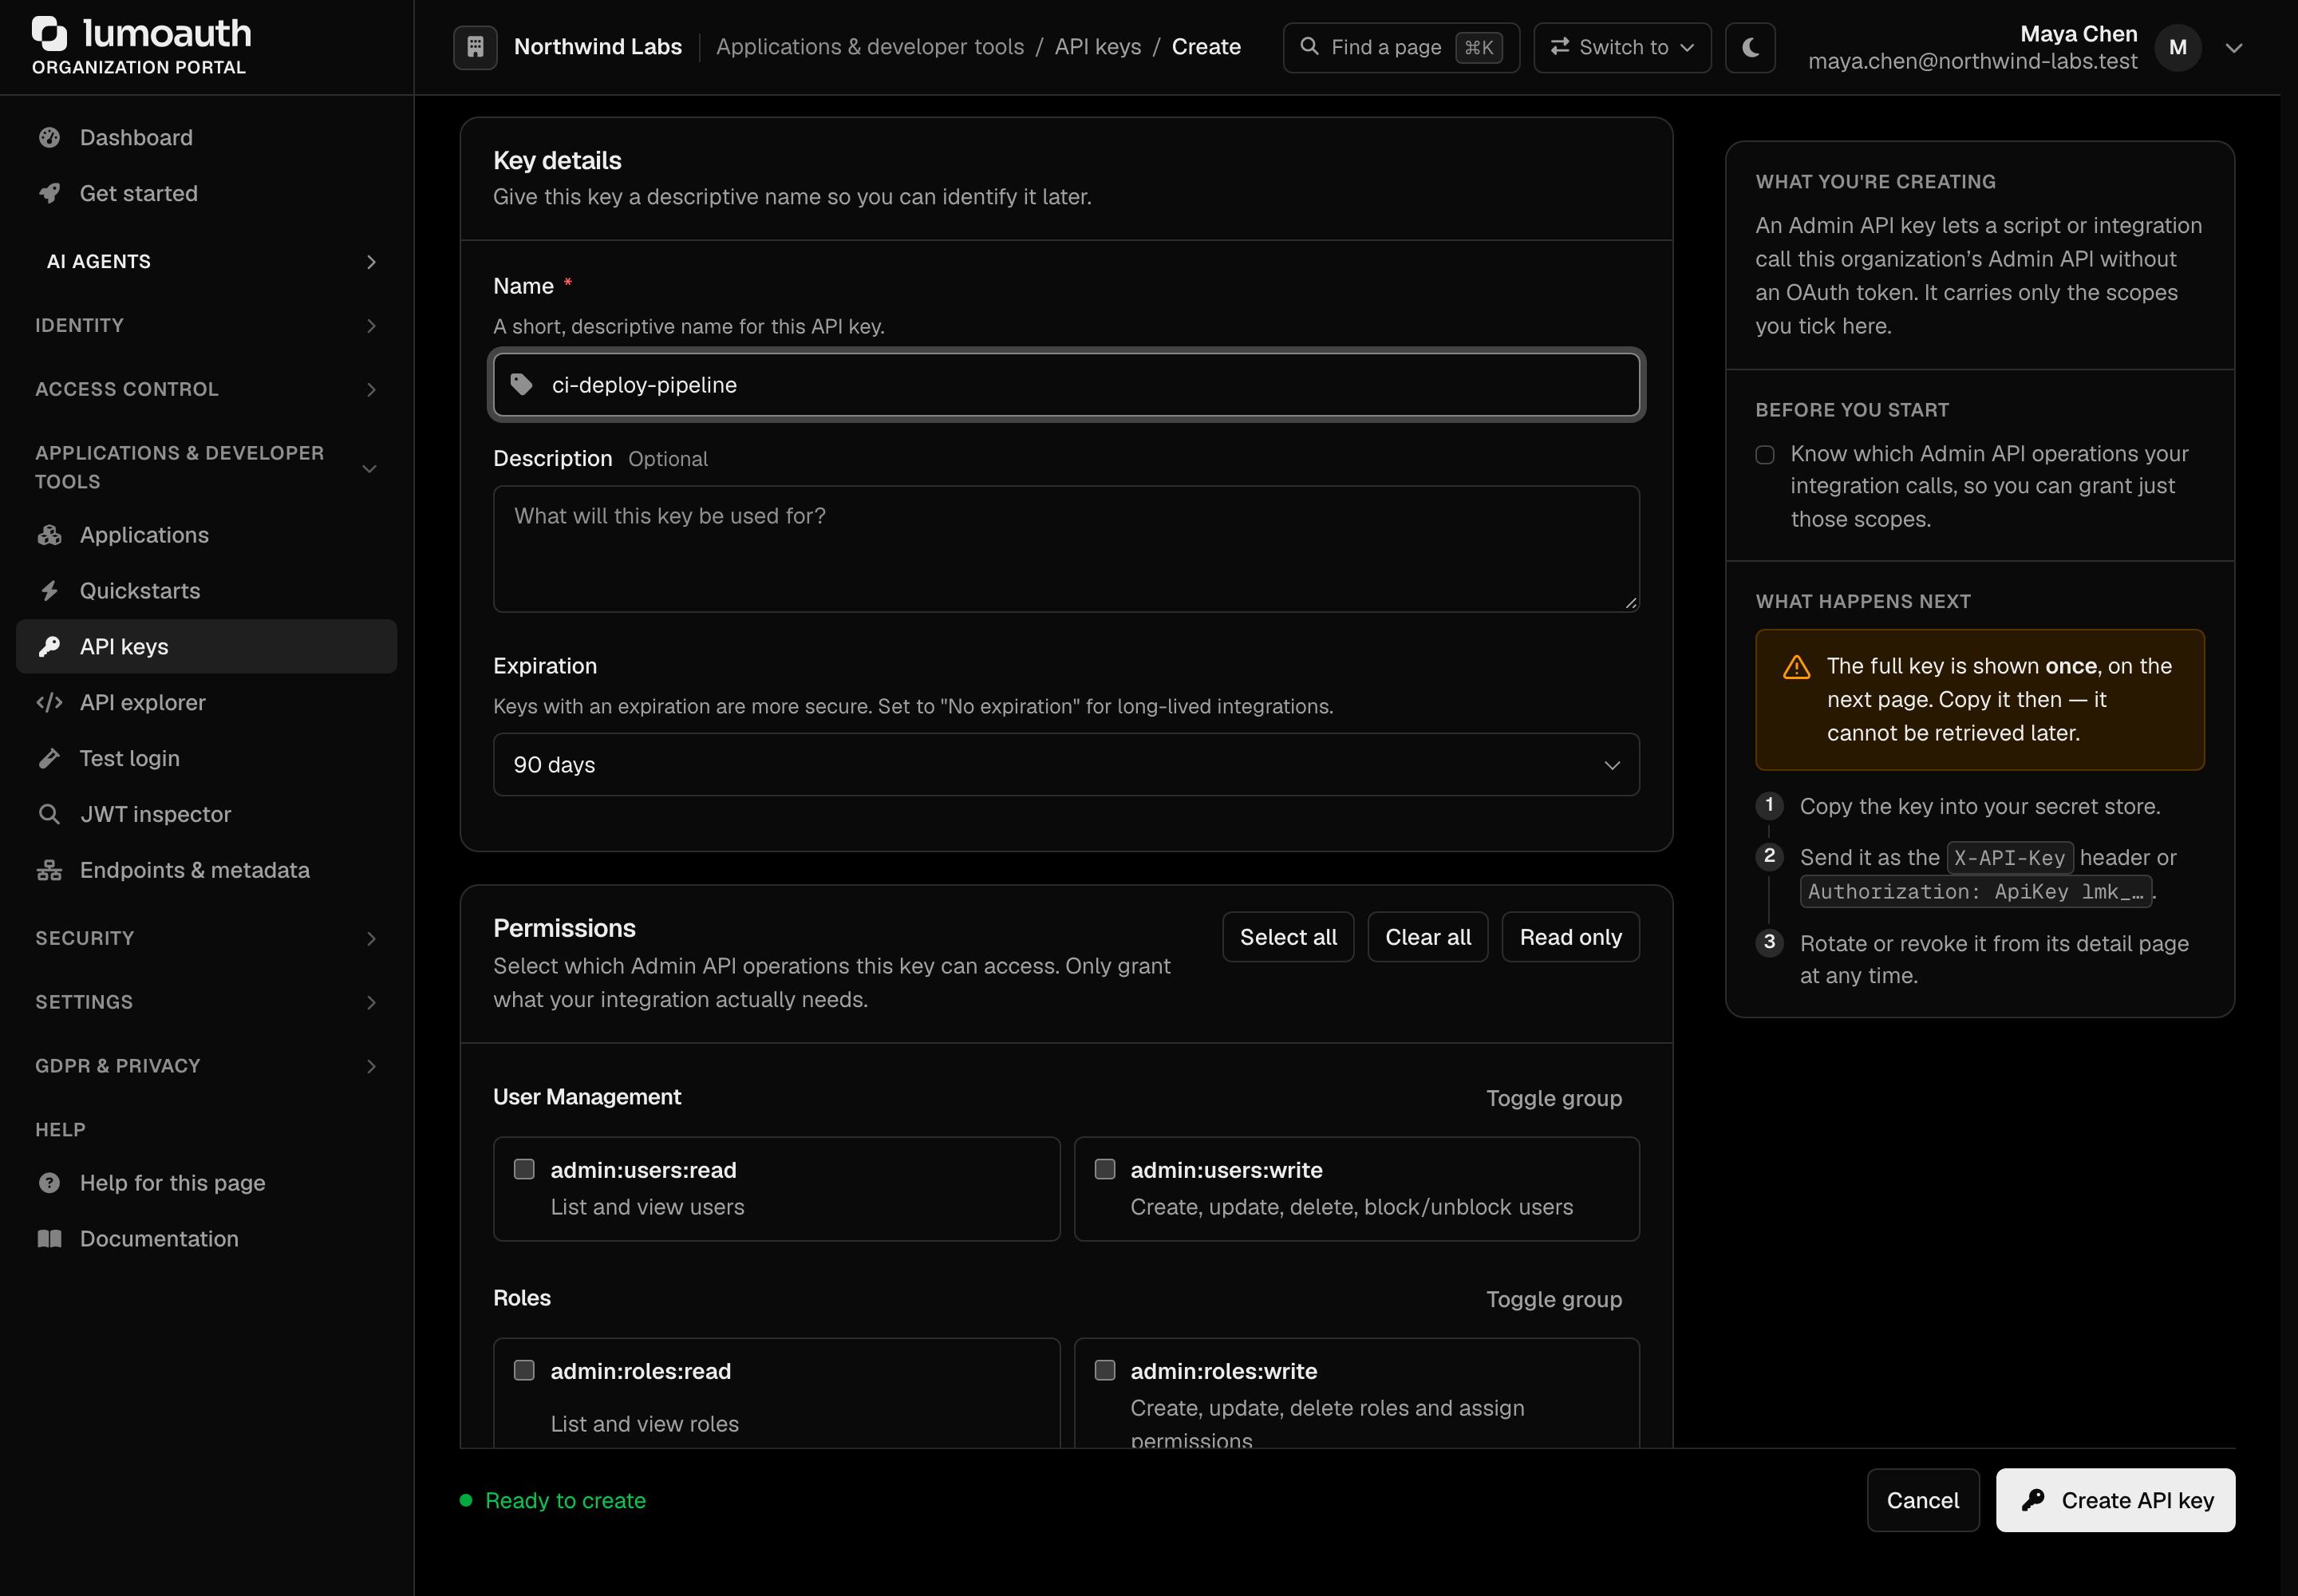Open Documentation from the sidebar
This screenshot has height=1596, width=2298.
click(206, 1239)
